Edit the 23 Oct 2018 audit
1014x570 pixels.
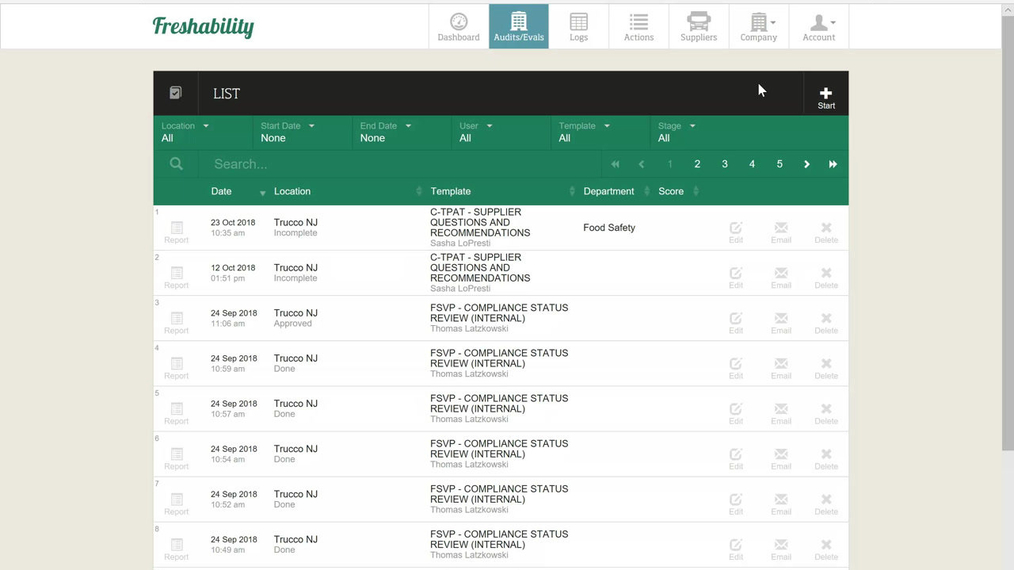[x=736, y=232]
